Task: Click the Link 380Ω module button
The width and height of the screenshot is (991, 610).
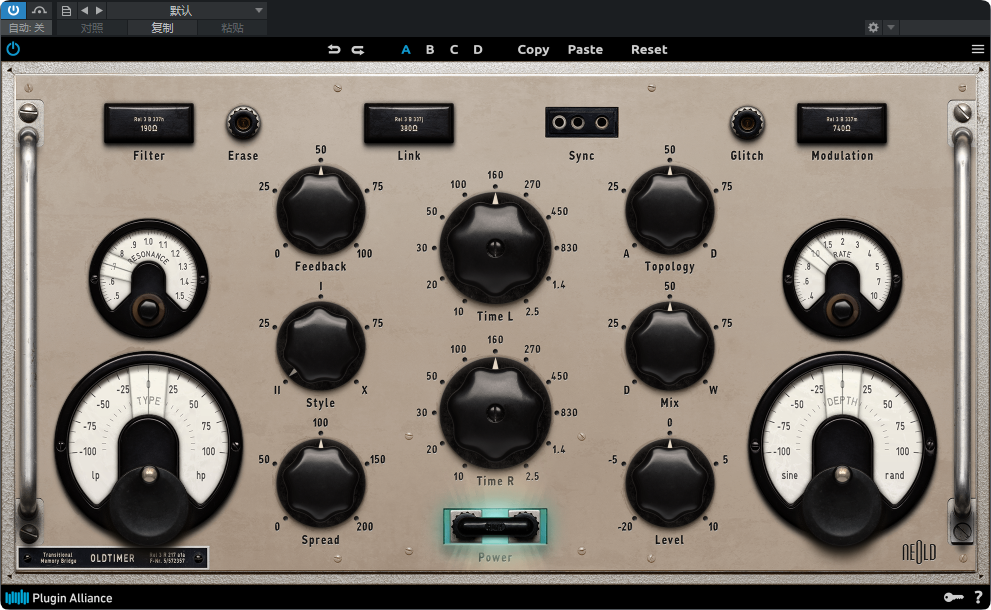Action: [408, 123]
